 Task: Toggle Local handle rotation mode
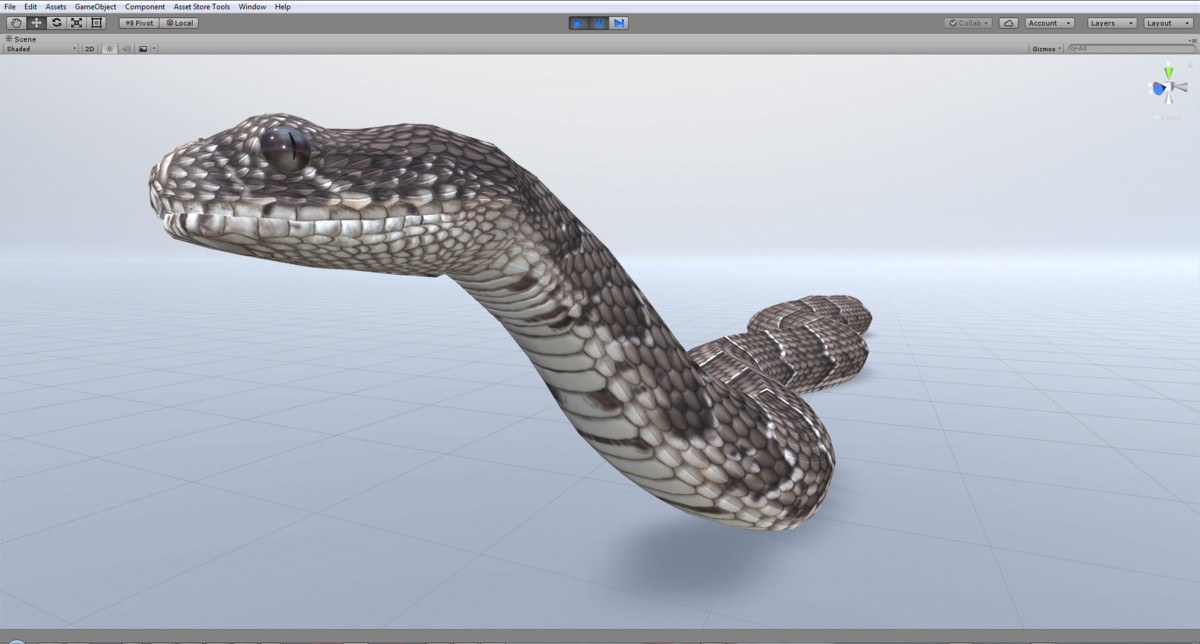tap(182, 22)
